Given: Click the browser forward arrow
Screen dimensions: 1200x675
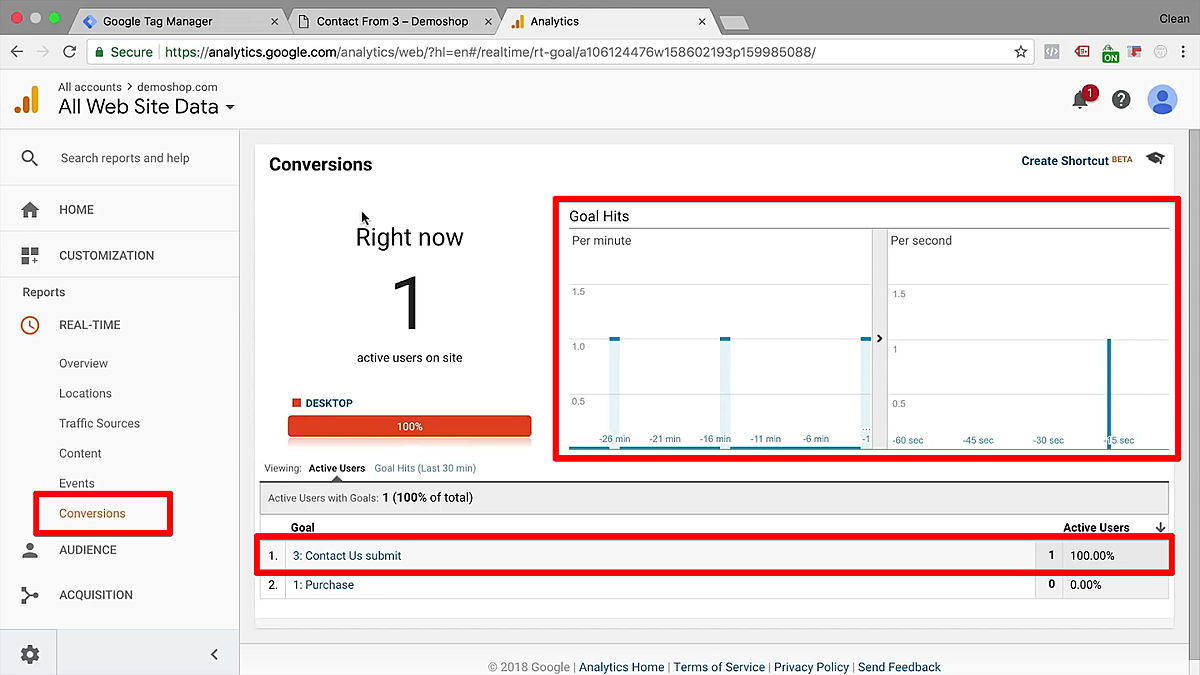Looking at the screenshot, I should coord(43,52).
